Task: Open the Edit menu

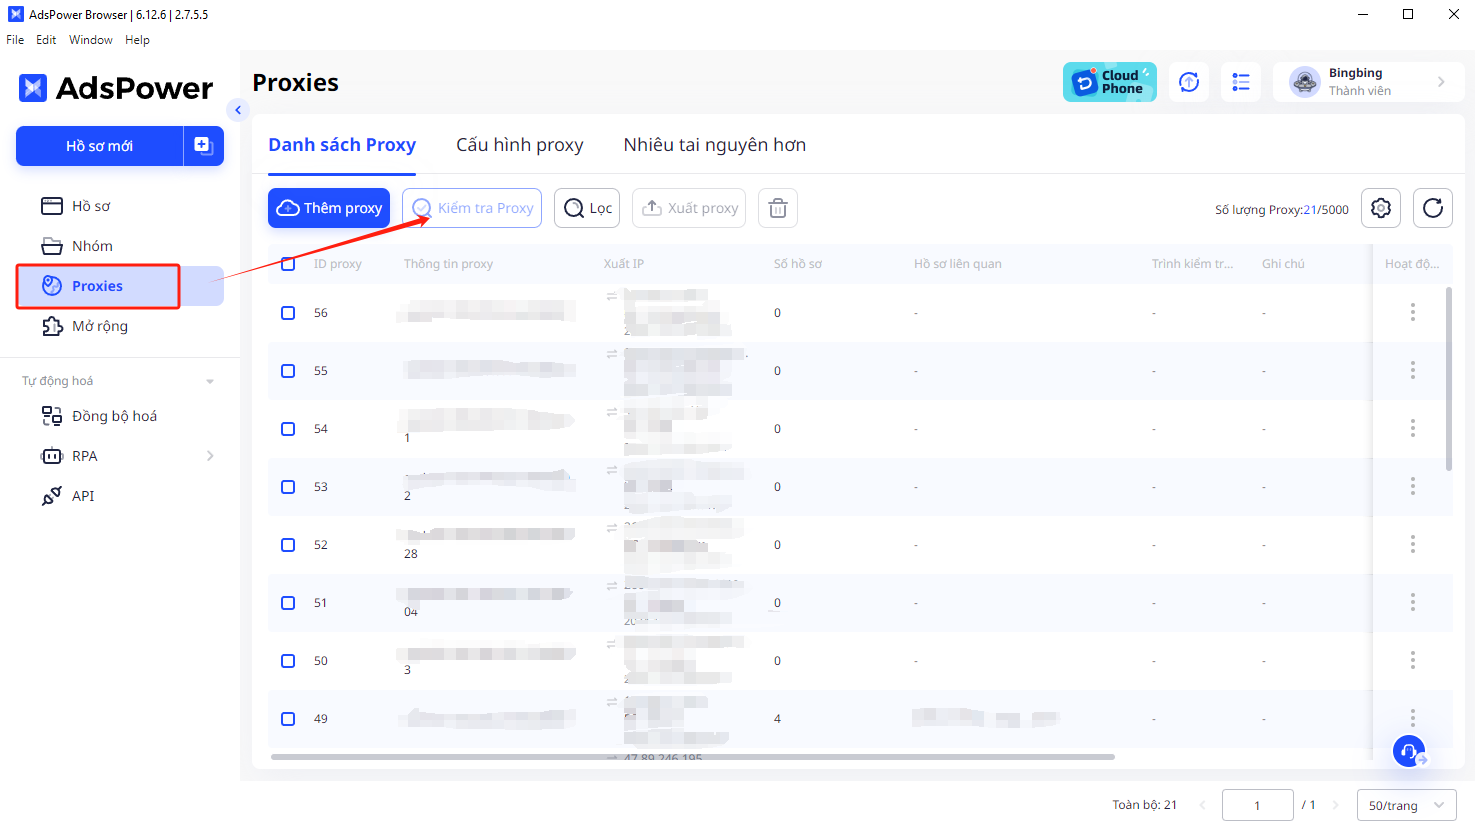Action: pyautogui.click(x=46, y=40)
